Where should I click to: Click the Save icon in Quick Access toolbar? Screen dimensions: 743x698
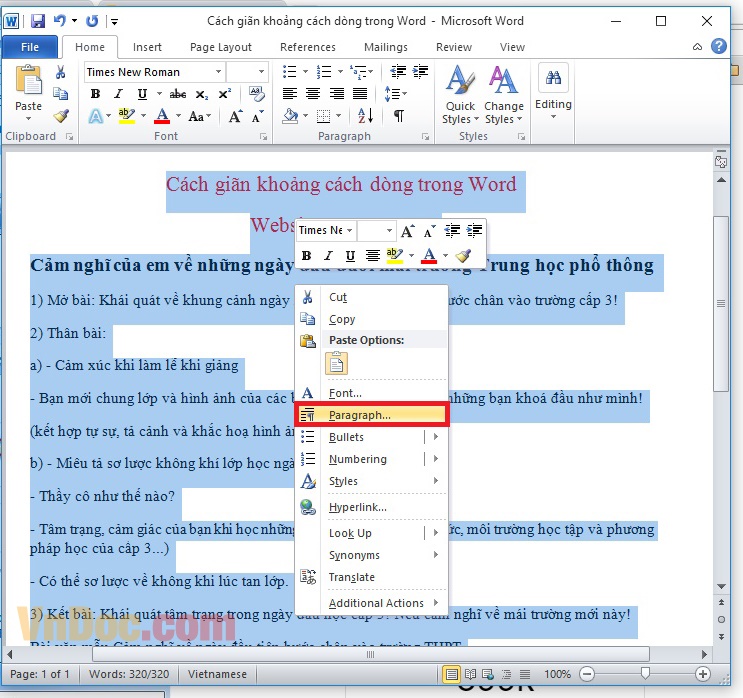click(x=37, y=21)
